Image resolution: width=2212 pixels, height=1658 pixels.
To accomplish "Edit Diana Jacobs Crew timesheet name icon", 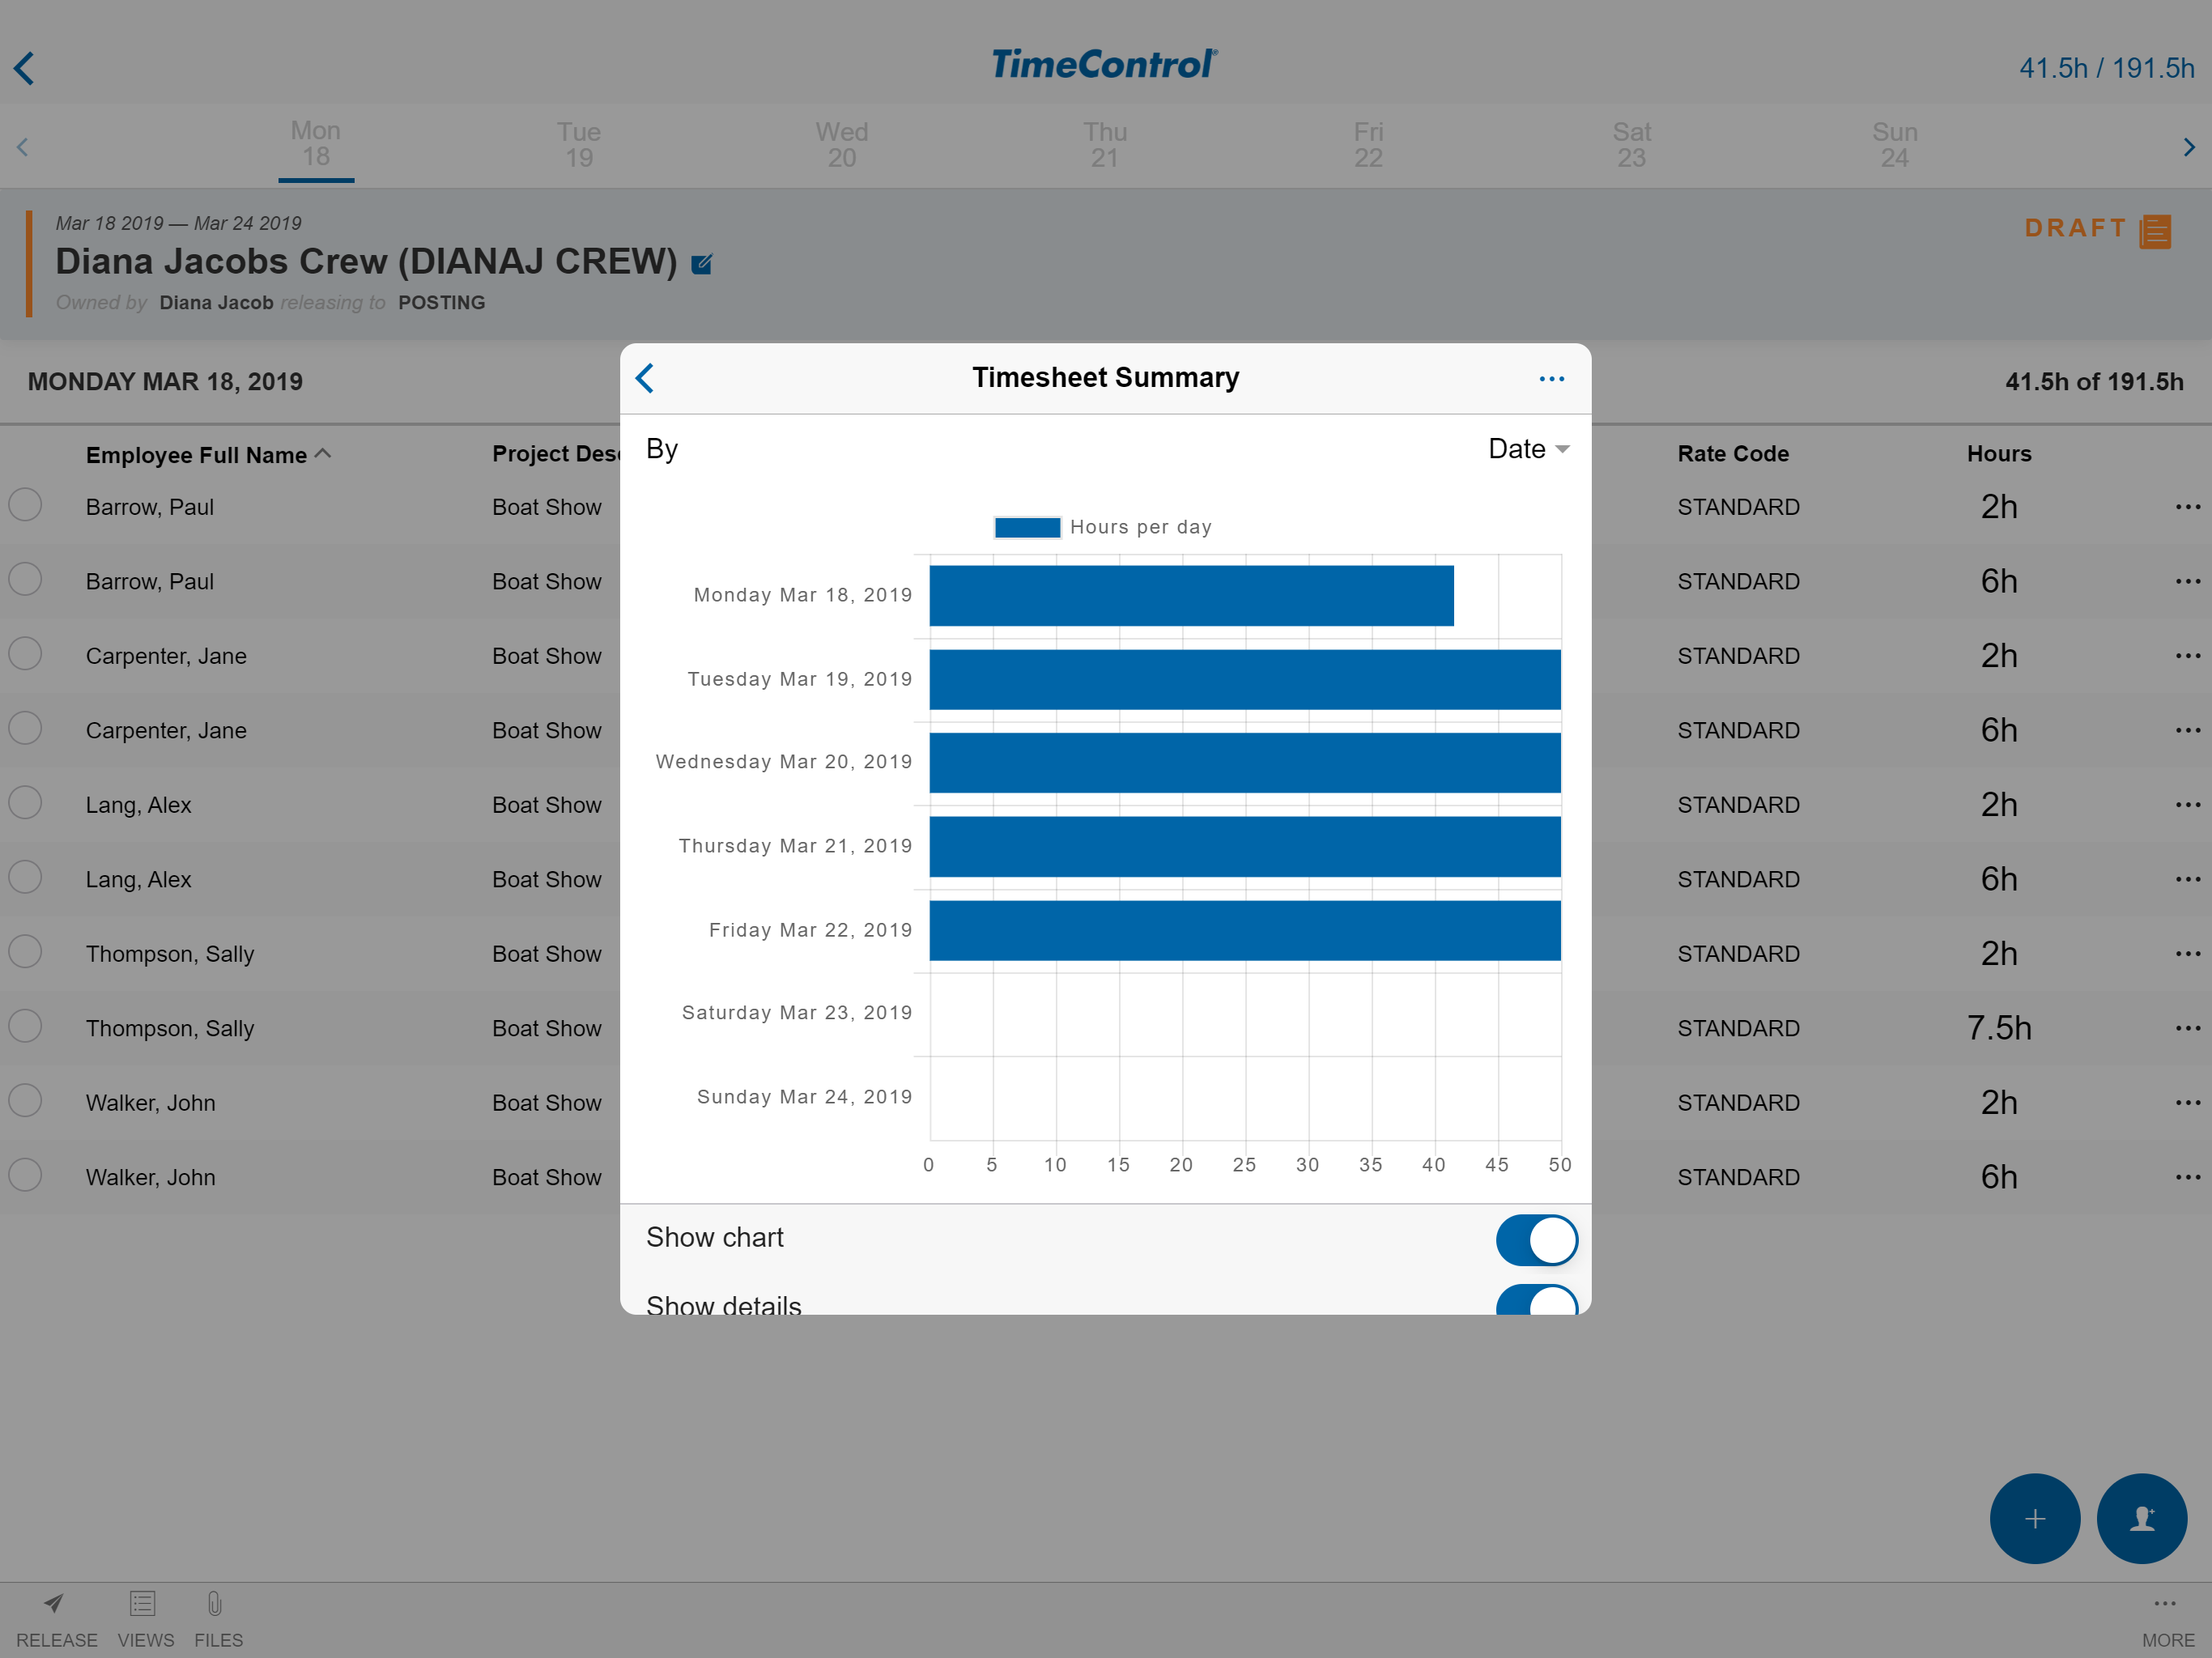I will click(x=702, y=263).
